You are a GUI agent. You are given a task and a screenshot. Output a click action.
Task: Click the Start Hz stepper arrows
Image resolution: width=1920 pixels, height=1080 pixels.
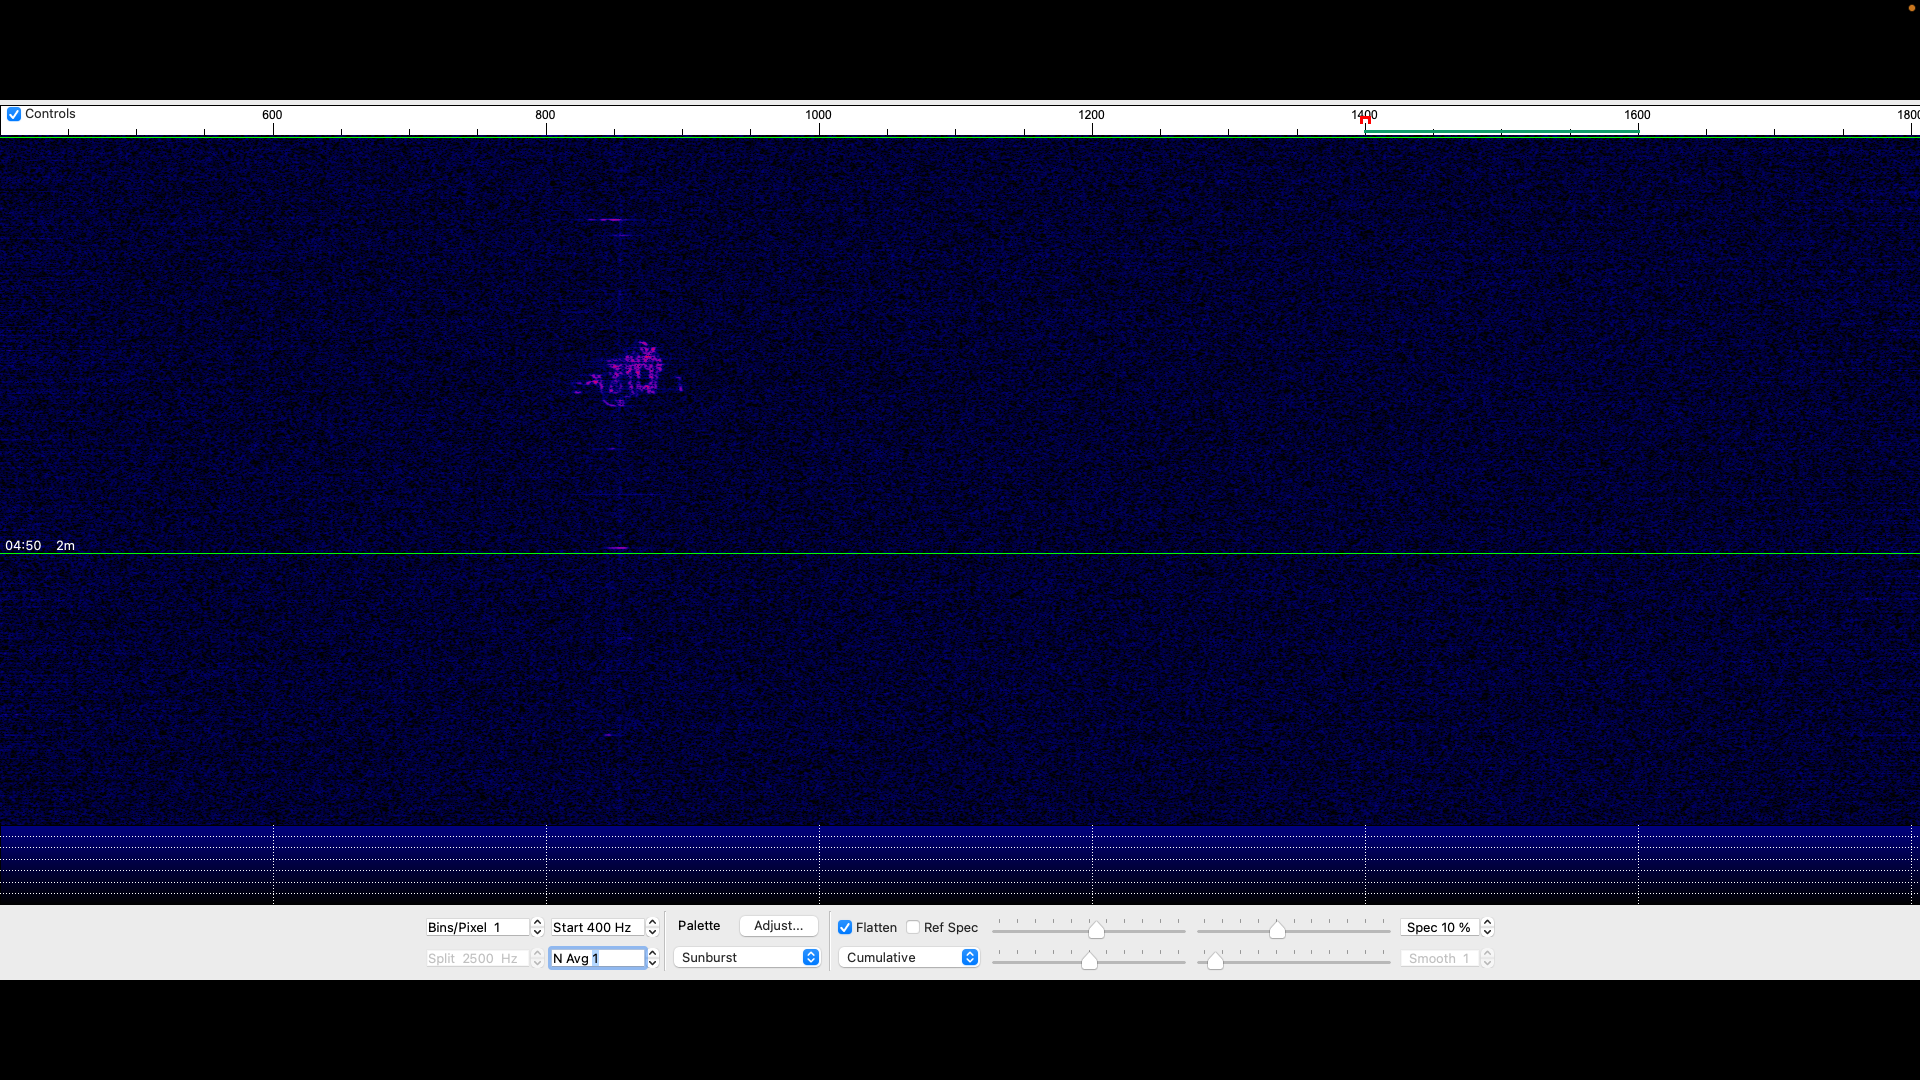coord(652,927)
